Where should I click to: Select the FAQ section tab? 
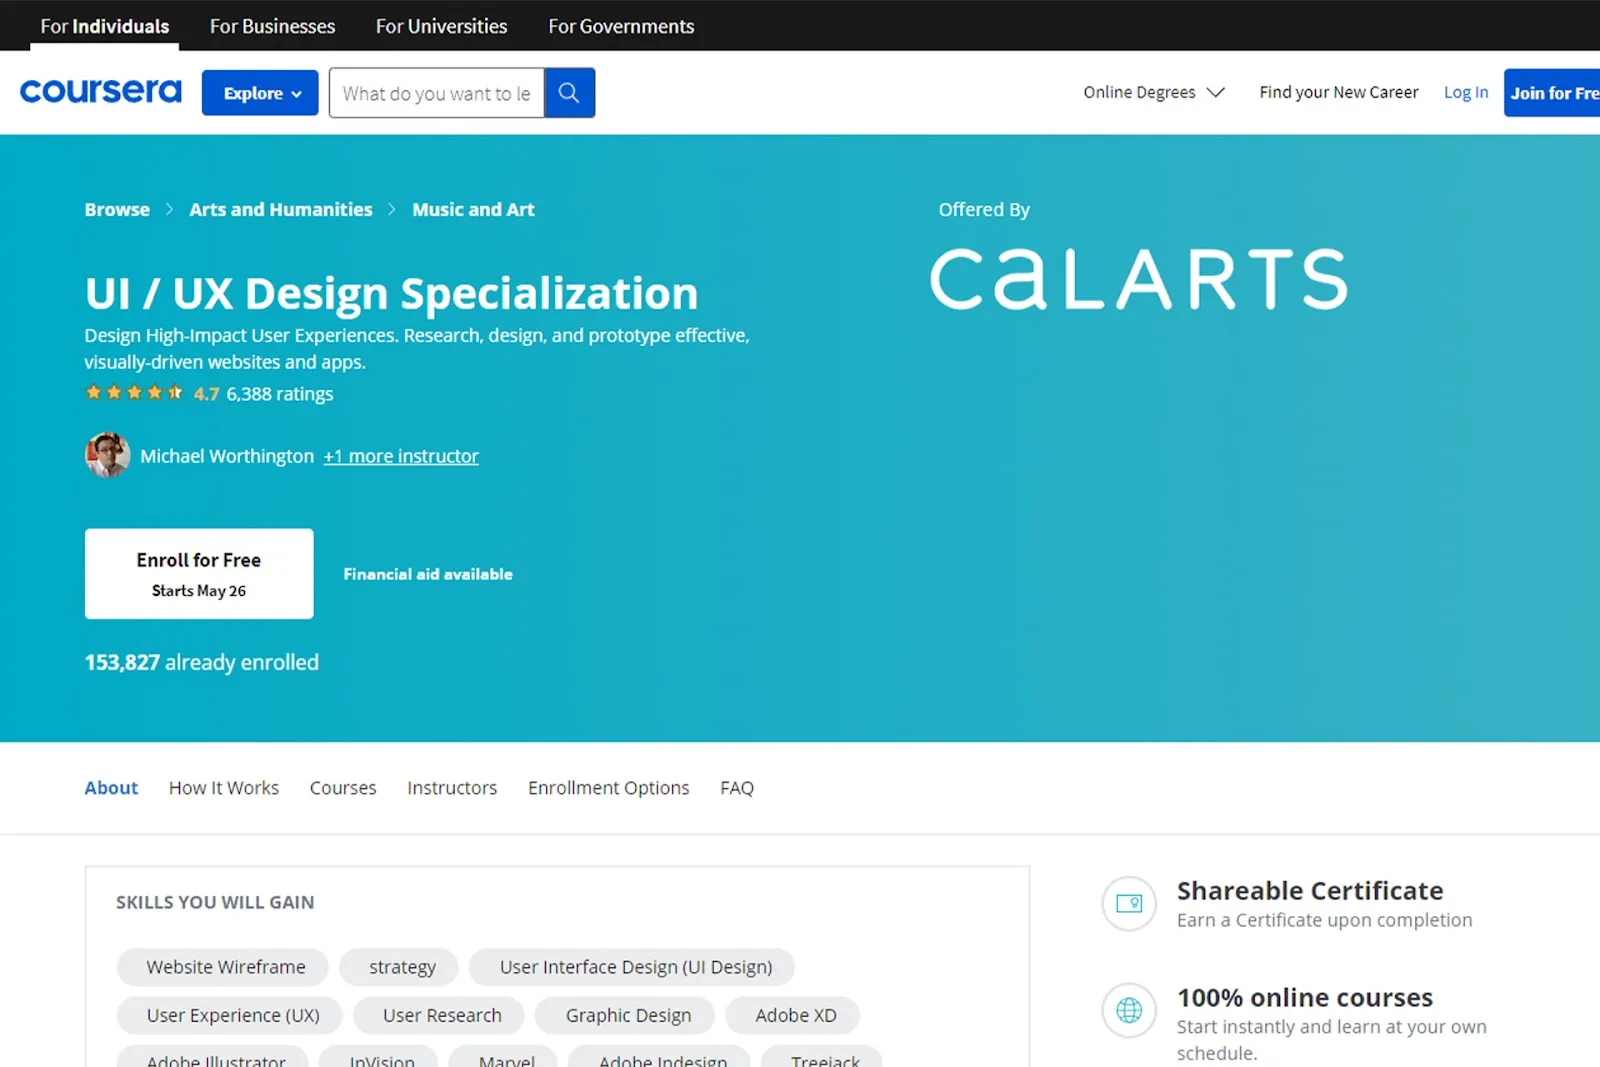click(x=737, y=788)
